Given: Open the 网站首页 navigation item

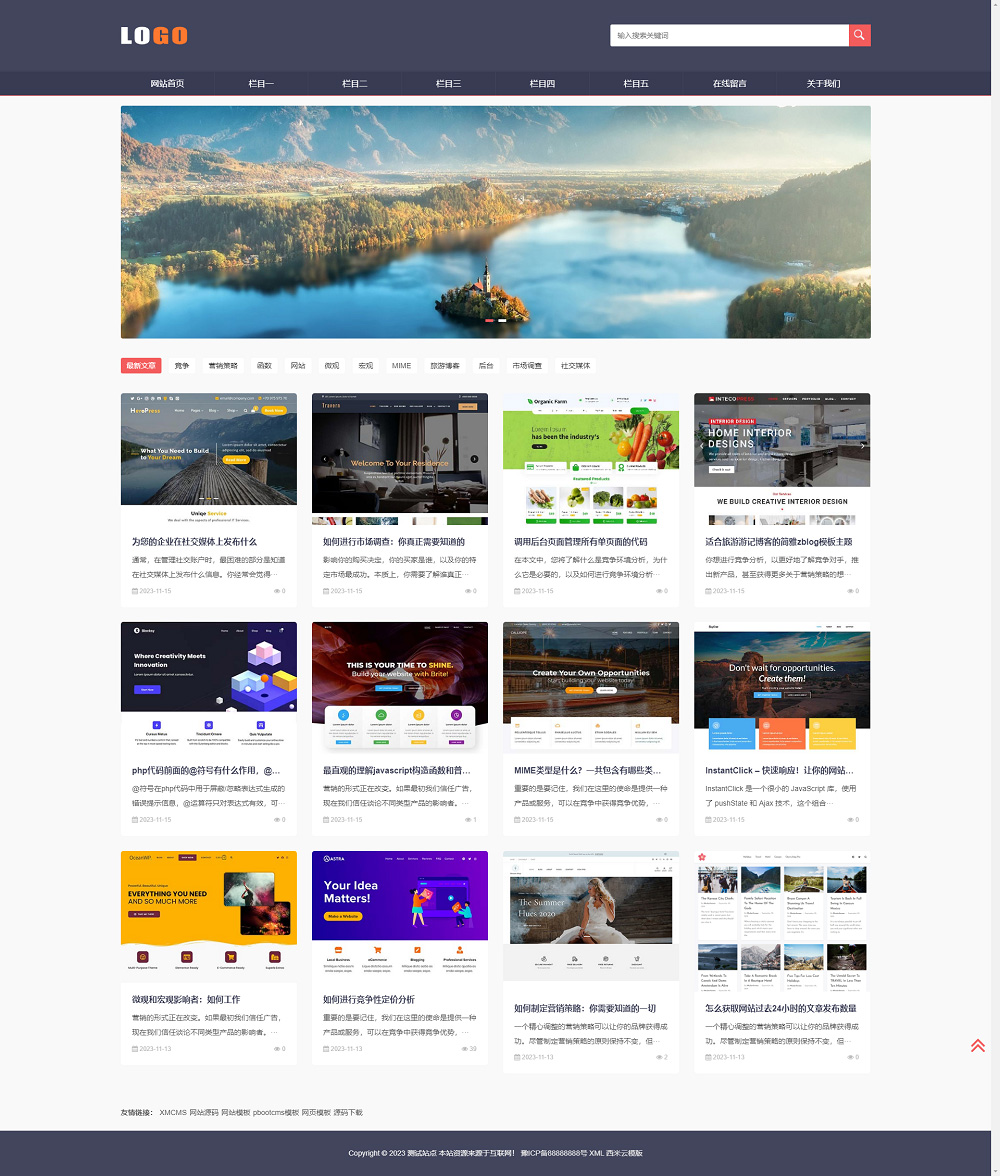Looking at the screenshot, I should (167, 84).
